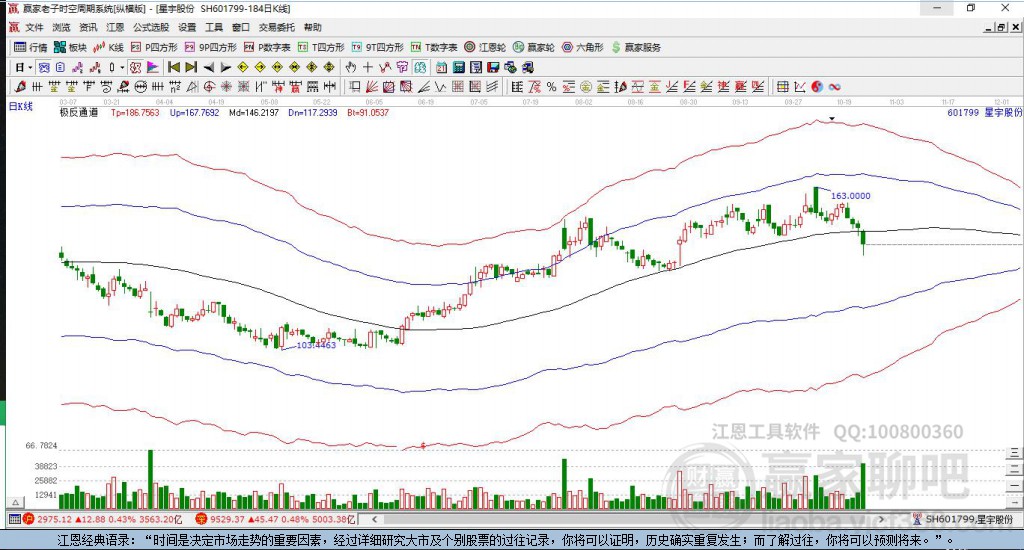This screenshot has width=1024, height=550.
Task: Open the 工具 menu
Action: coord(214,27)
